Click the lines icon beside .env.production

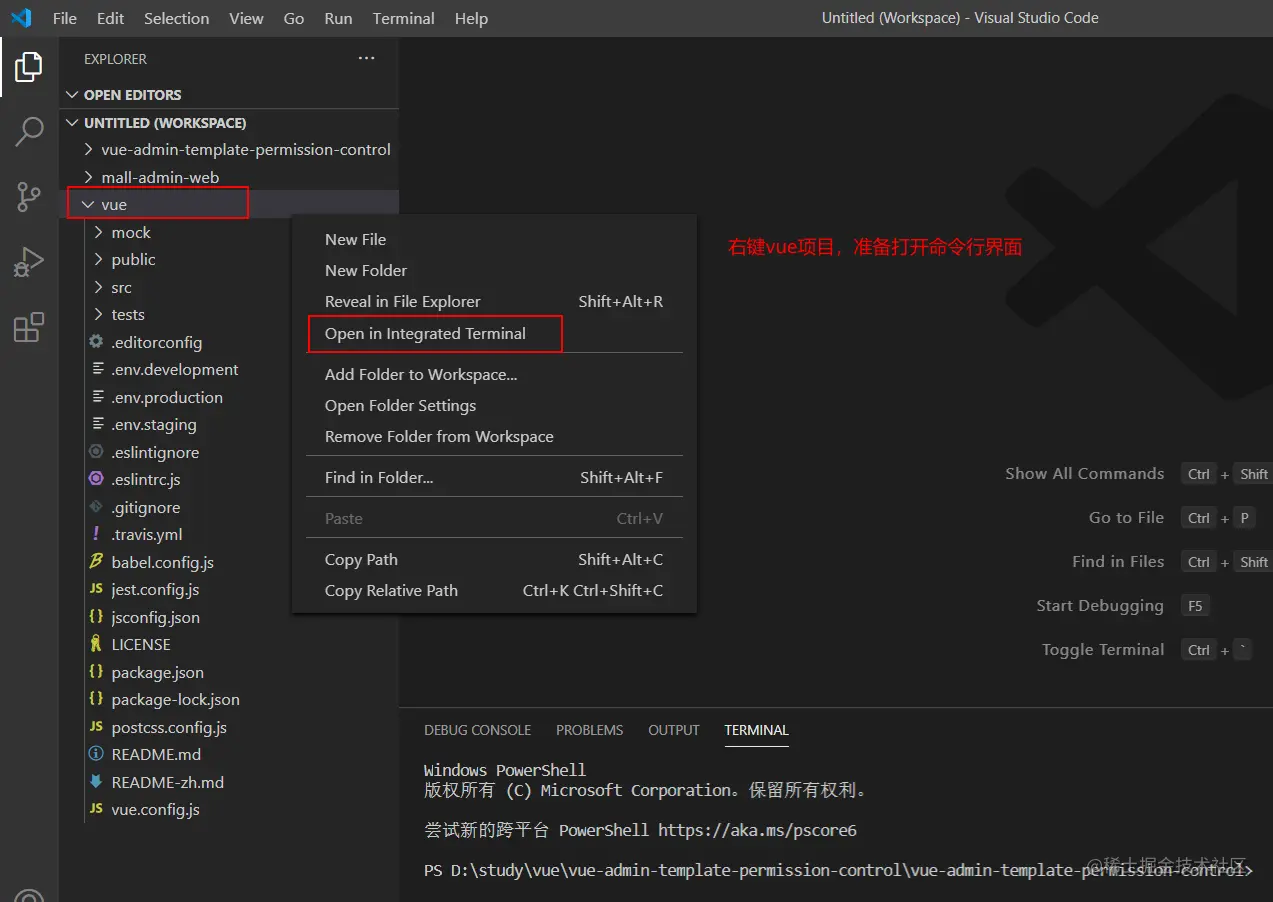[x=98, y=397]
